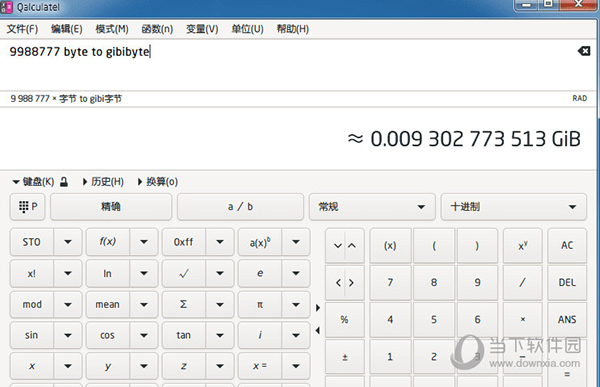The image size is (600, 387).
Task: Open the 文件(F) menu
Action: pyautogui.click(x=23, y=29)
